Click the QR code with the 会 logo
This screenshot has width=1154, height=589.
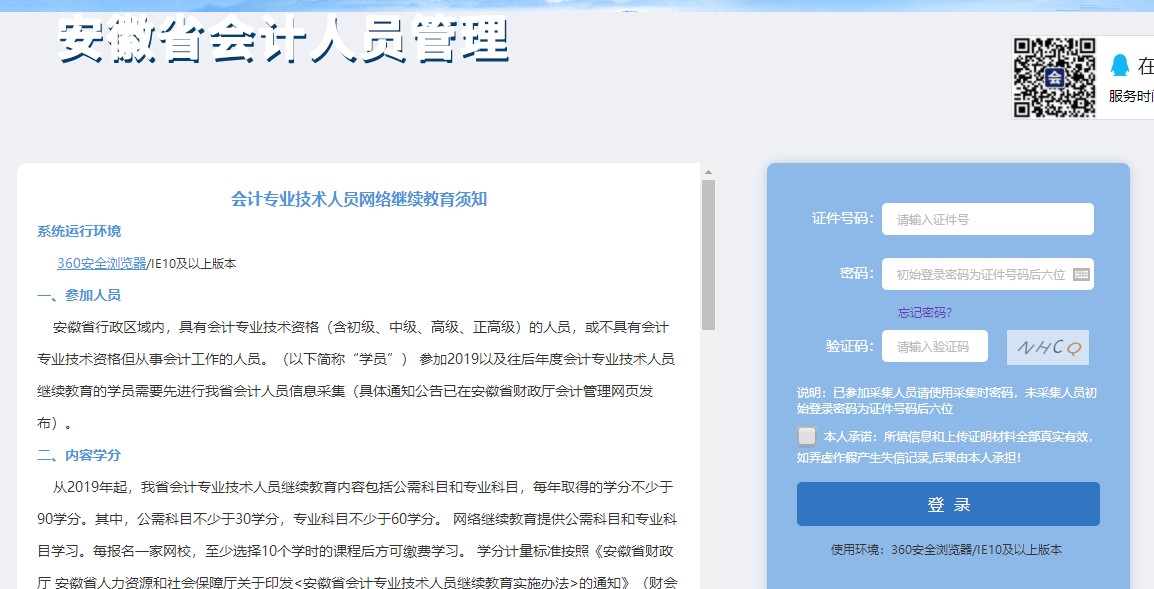(x=1053, y=77)
